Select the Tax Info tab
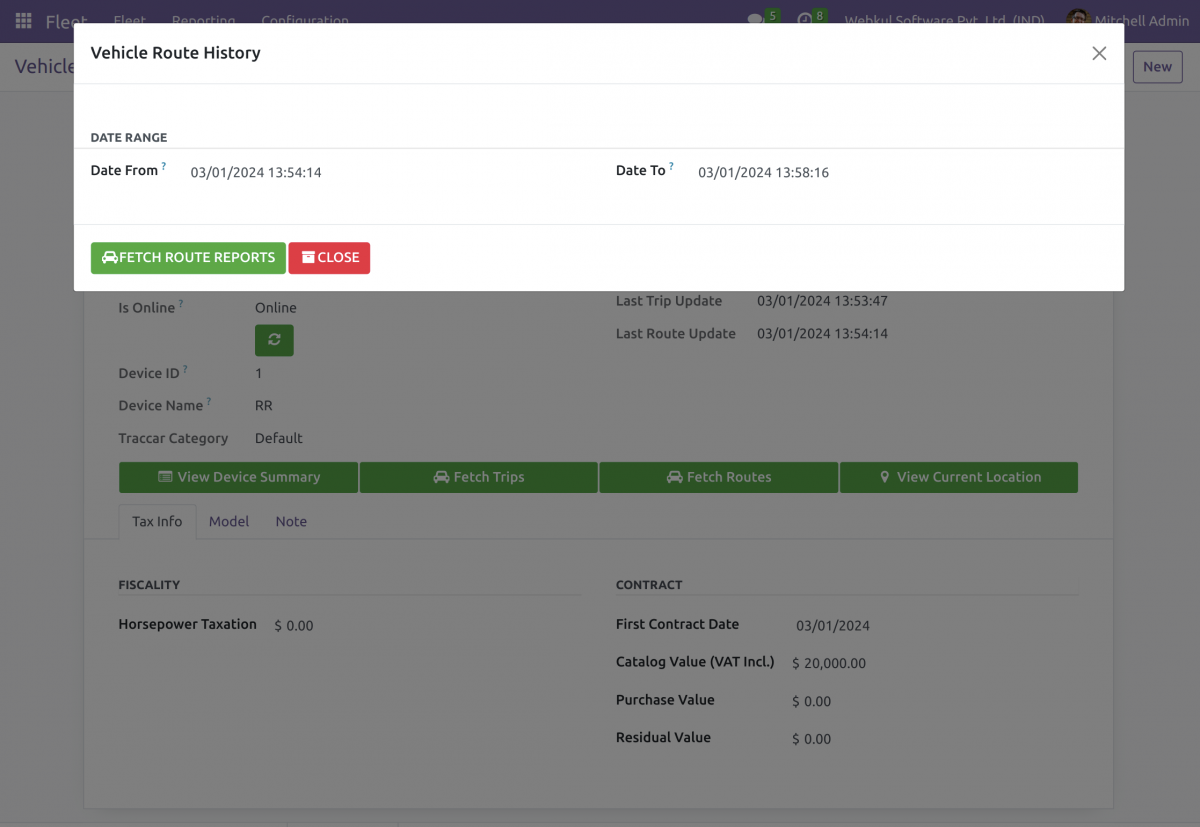 157,521
